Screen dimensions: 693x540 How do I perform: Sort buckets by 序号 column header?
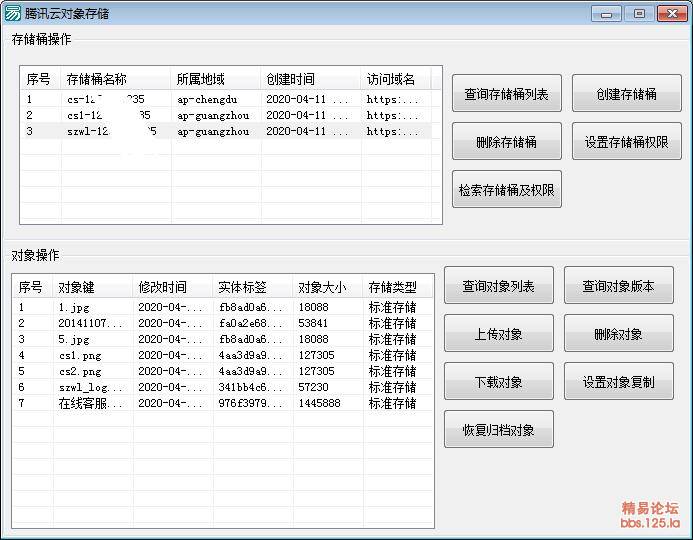[x=41, y=79]
